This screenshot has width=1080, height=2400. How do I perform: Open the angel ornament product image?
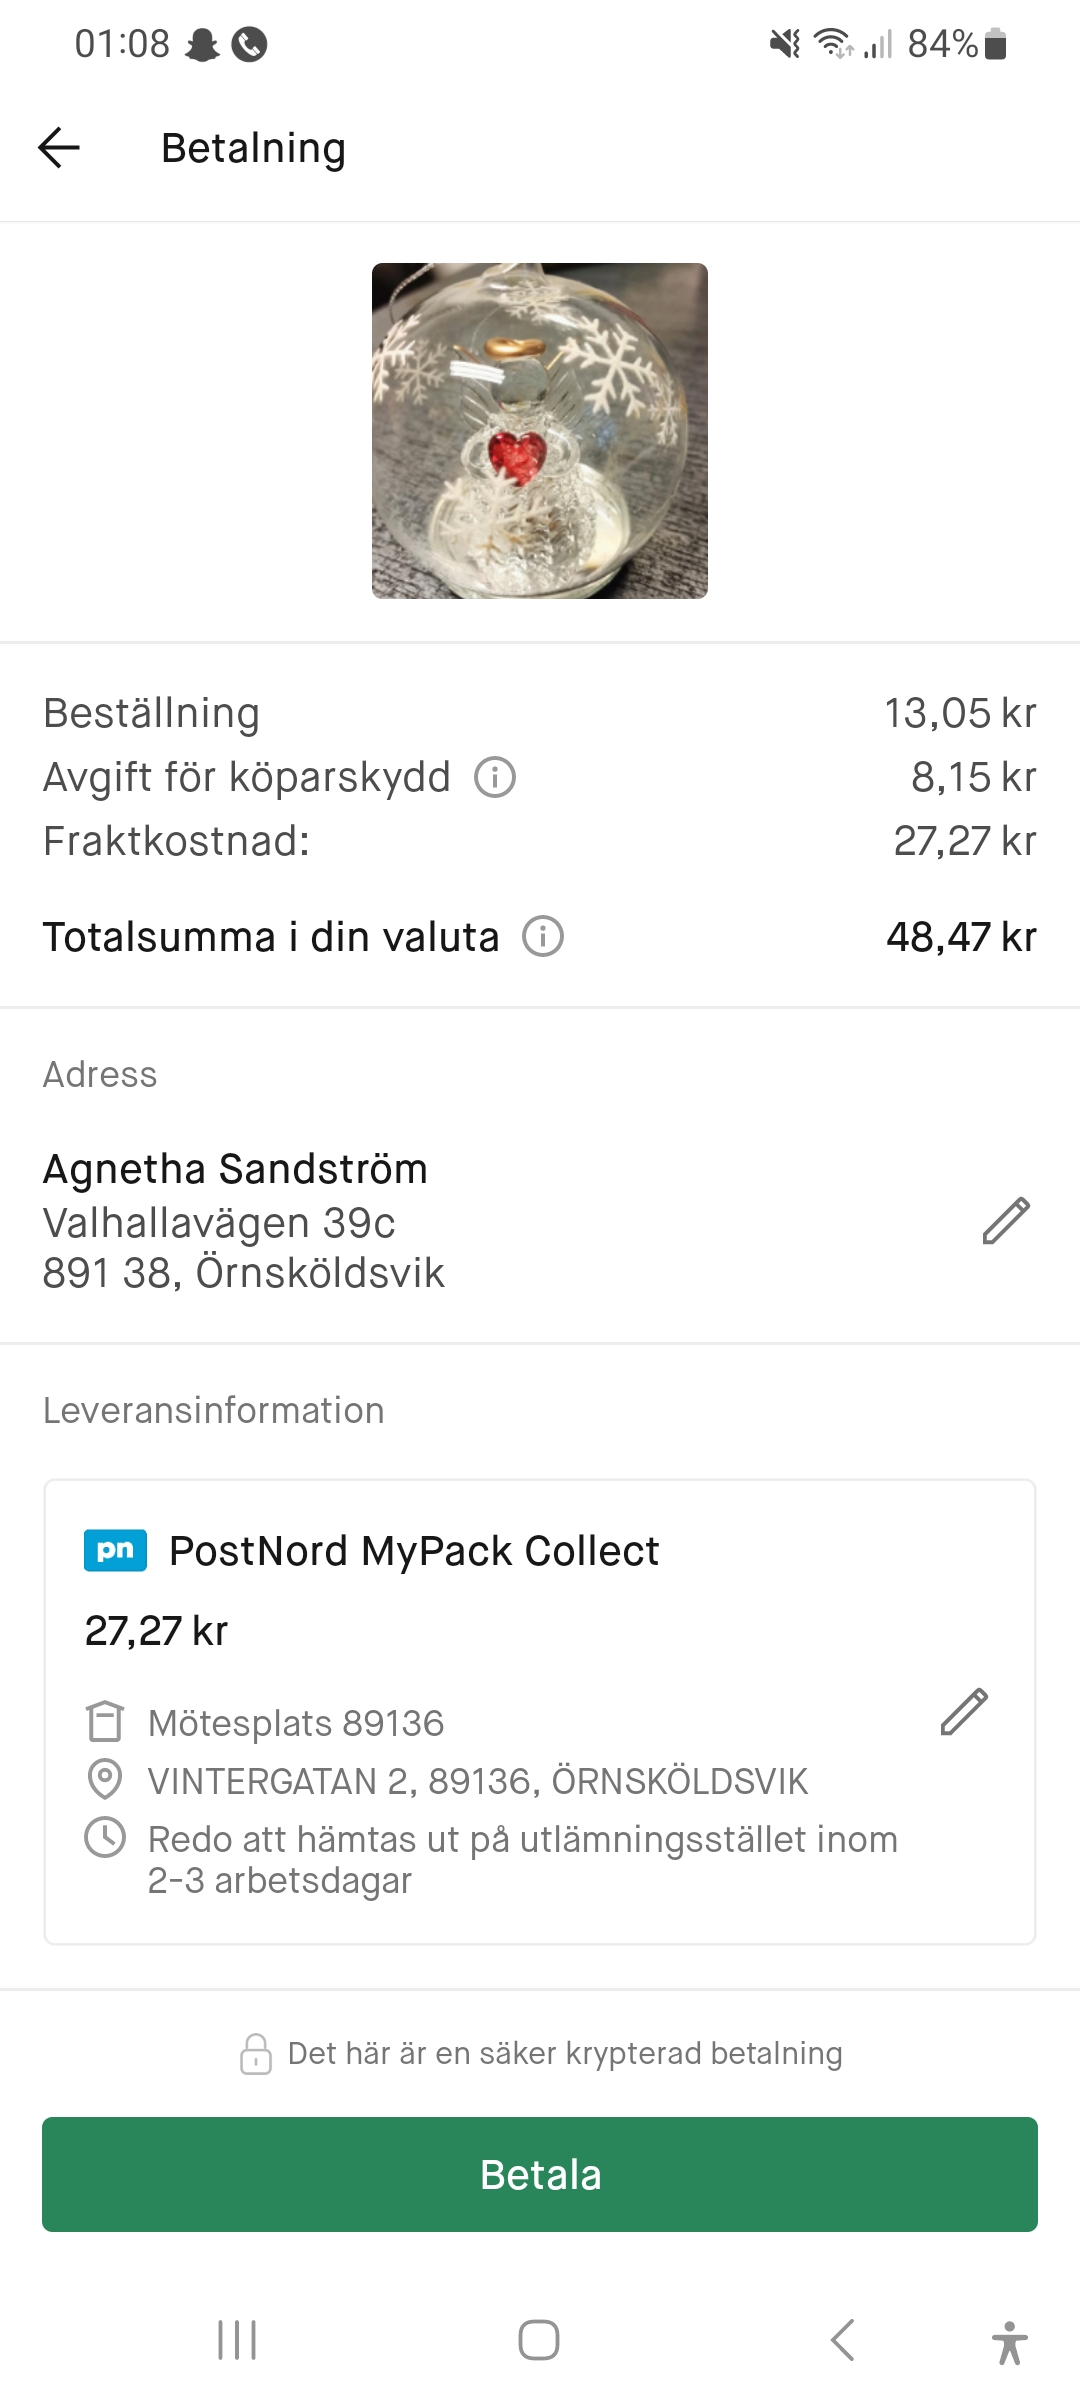[x=540, y=431]
